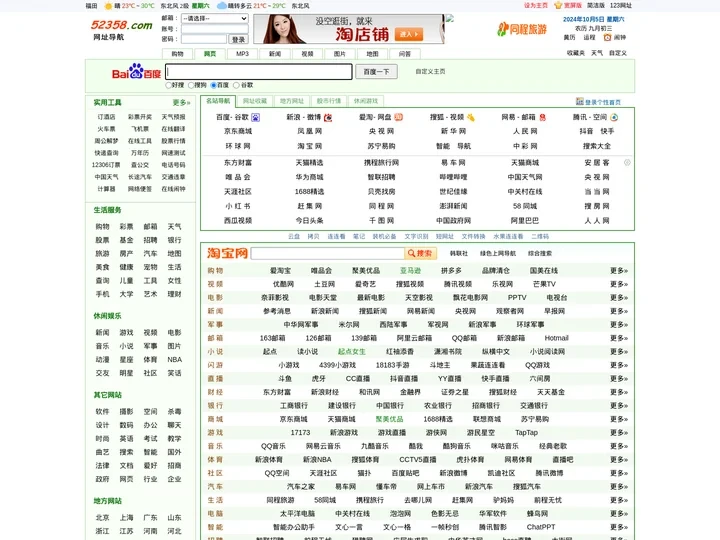The image size is (720, 540).
Task: Open the 邮箱 provider dropdown
Action: pyautogui.click(x=215, y=18)
